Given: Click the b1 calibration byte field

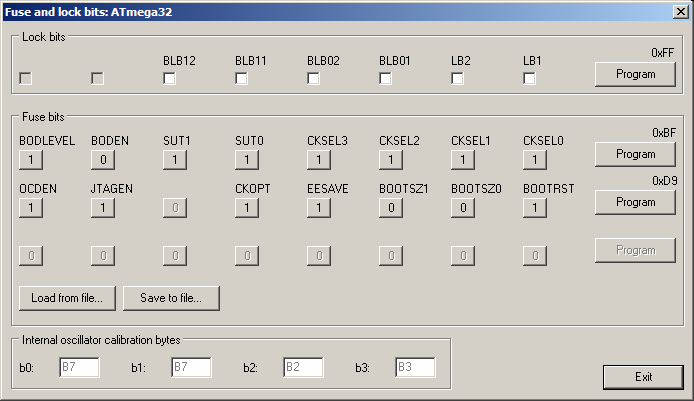Looking at the screenshot, I should click(x=191, y=367).
